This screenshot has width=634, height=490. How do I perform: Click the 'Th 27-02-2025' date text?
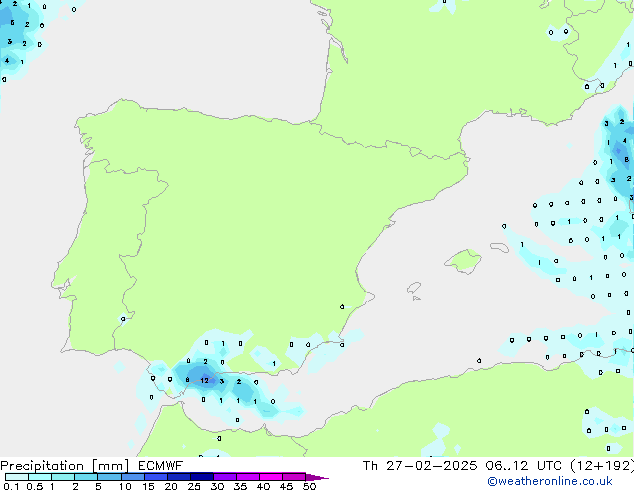click(x=420, y=466)
